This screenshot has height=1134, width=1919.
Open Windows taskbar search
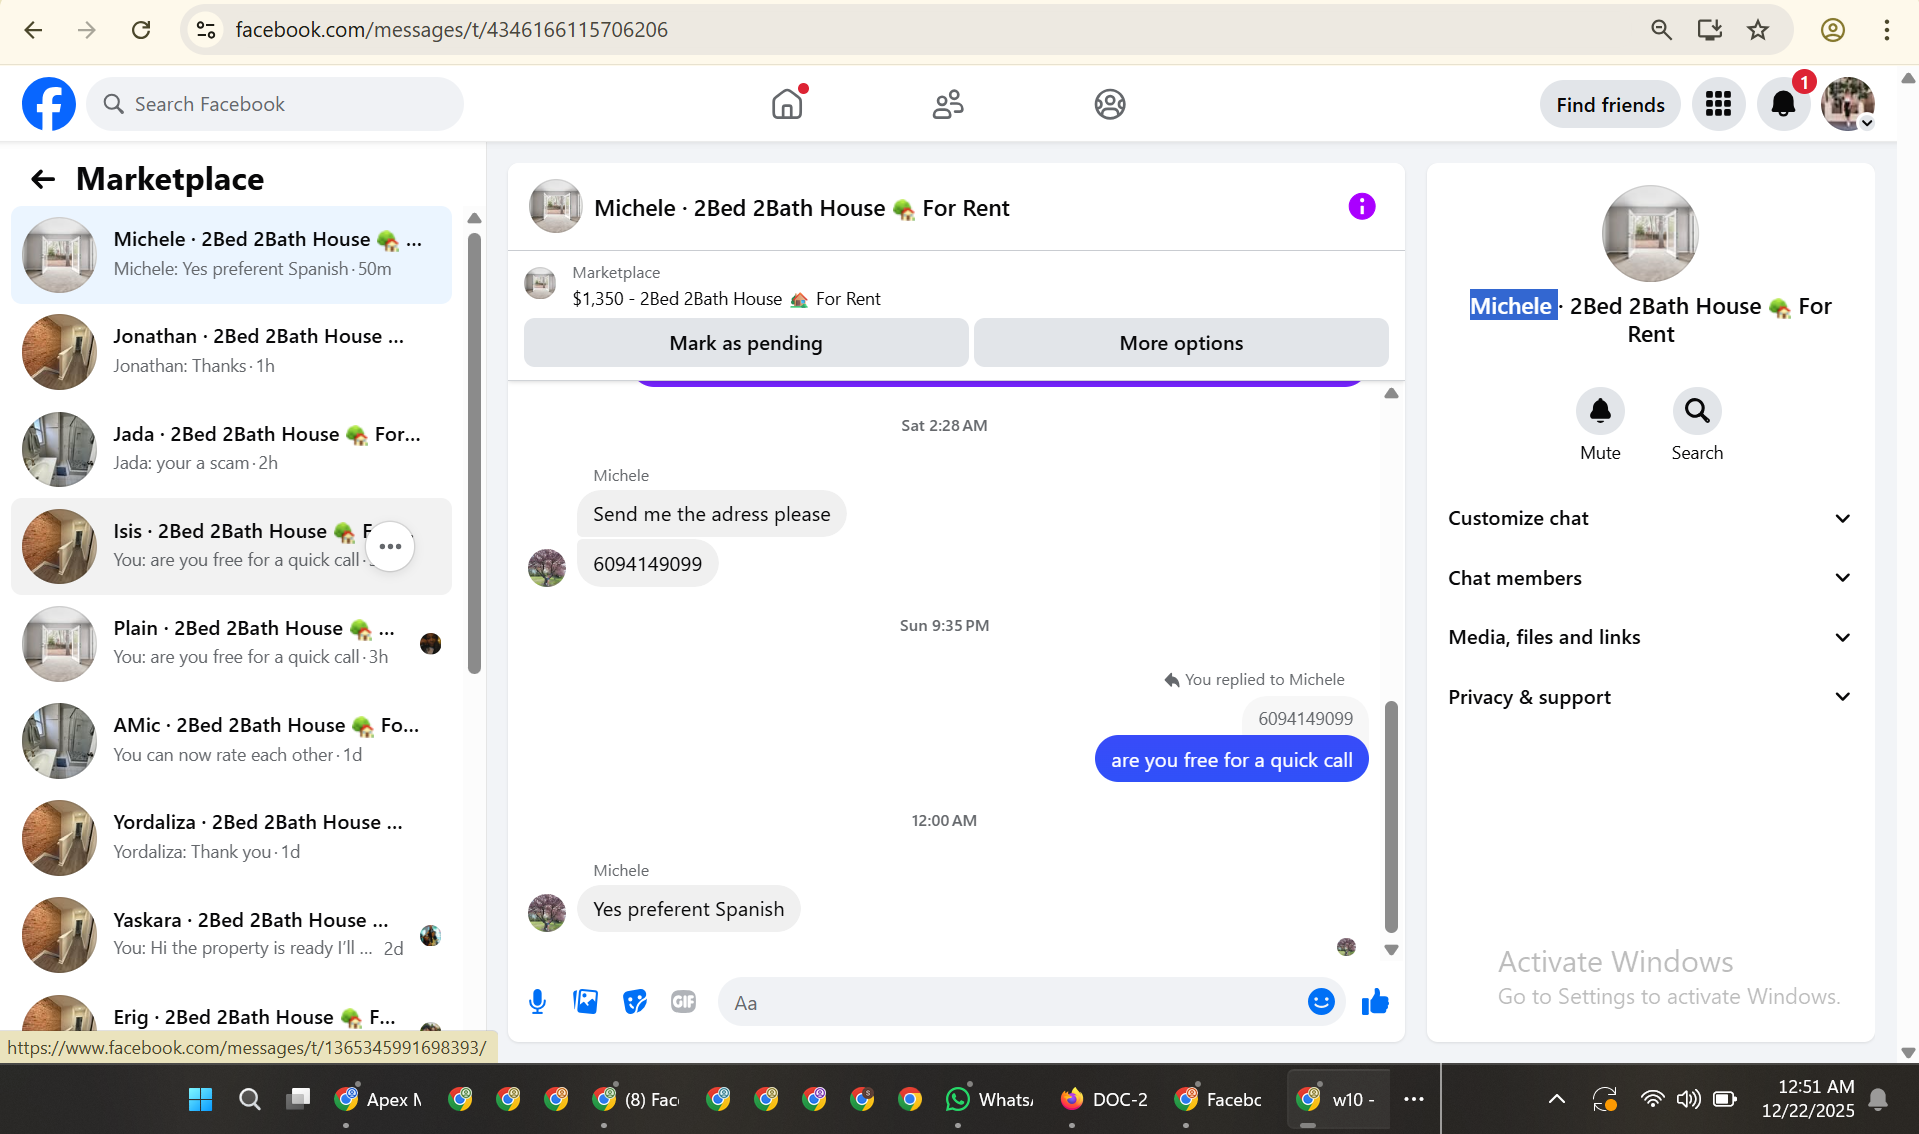249,1099
